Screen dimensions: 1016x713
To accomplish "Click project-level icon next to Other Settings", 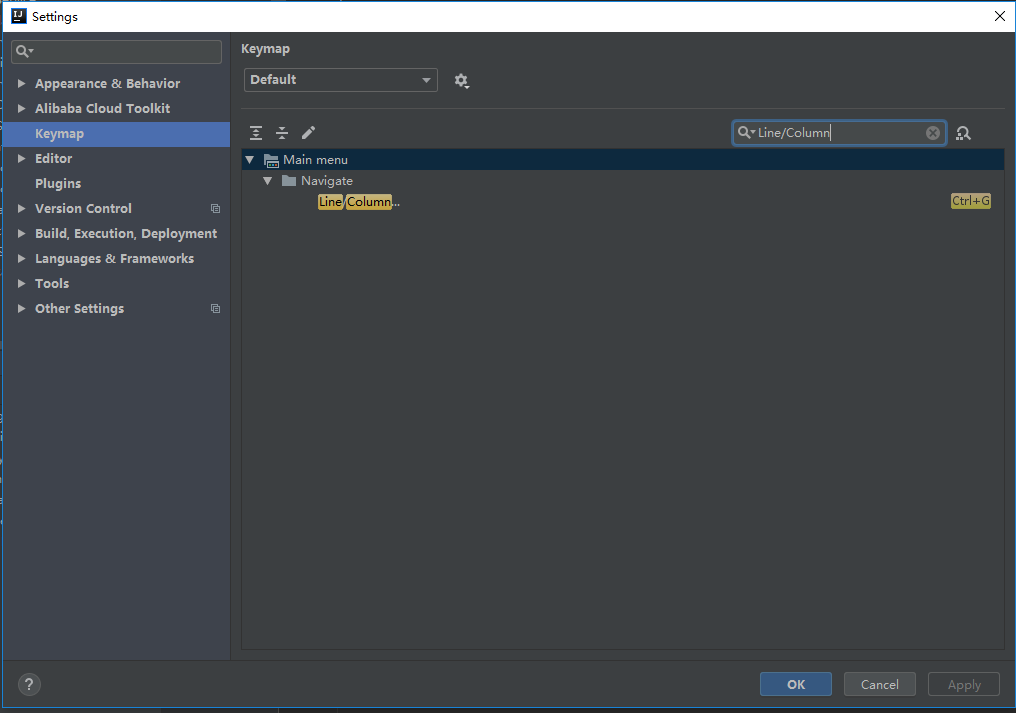I will click(x=215, y=309).
